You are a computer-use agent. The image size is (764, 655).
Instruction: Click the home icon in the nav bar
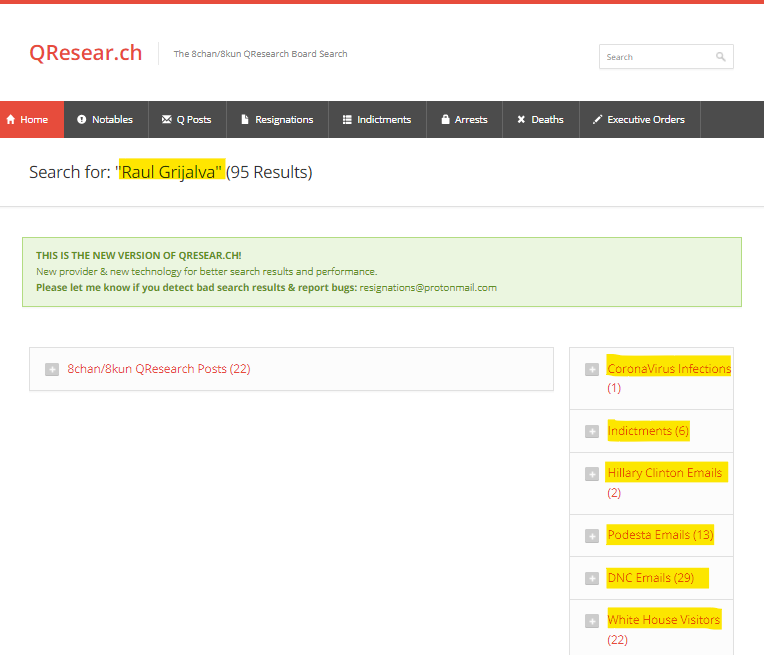(x=11, y=119)
